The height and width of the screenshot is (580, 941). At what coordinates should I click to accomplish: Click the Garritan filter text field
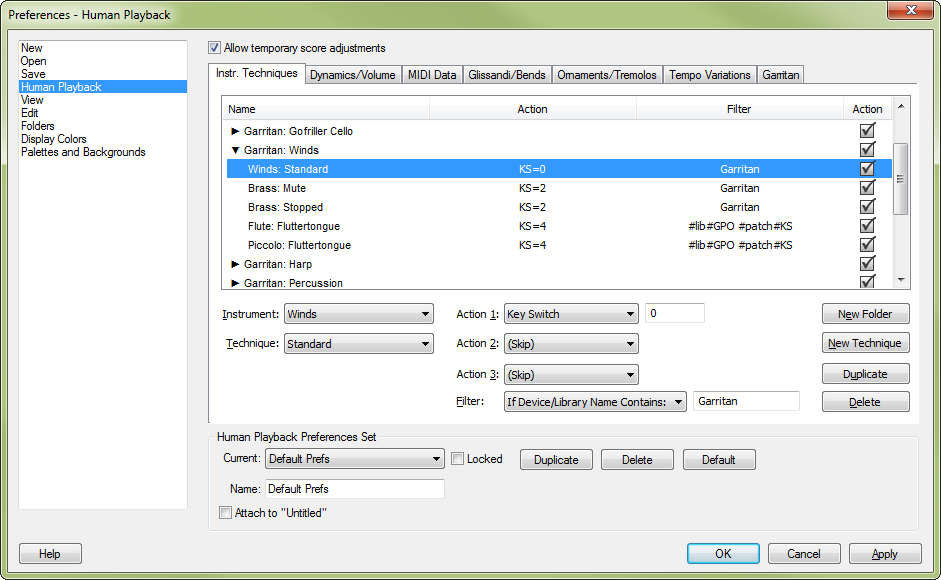point(745,401)
